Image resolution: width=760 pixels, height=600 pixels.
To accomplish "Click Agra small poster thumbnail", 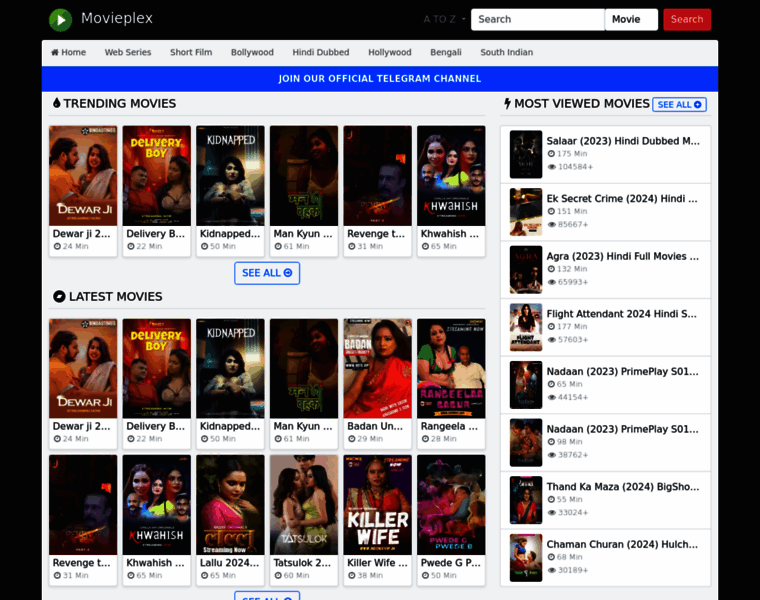I will tap(526, 269).
